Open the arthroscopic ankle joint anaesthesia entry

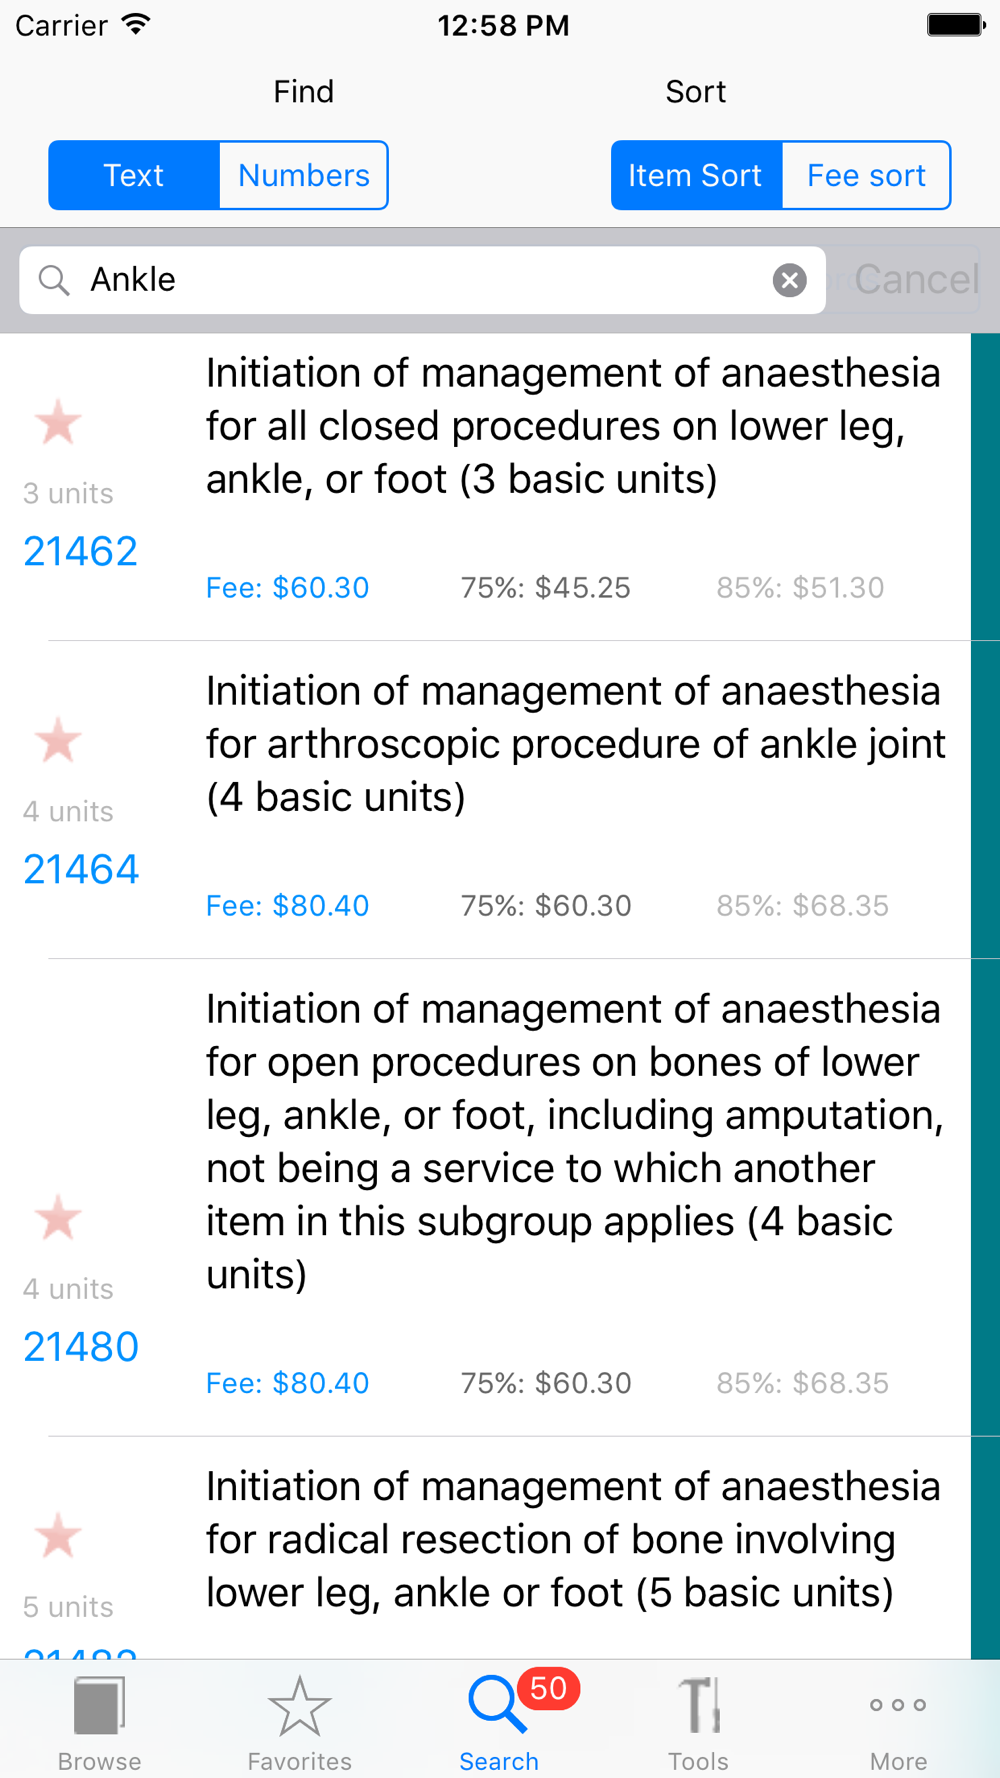coord(575,744)
